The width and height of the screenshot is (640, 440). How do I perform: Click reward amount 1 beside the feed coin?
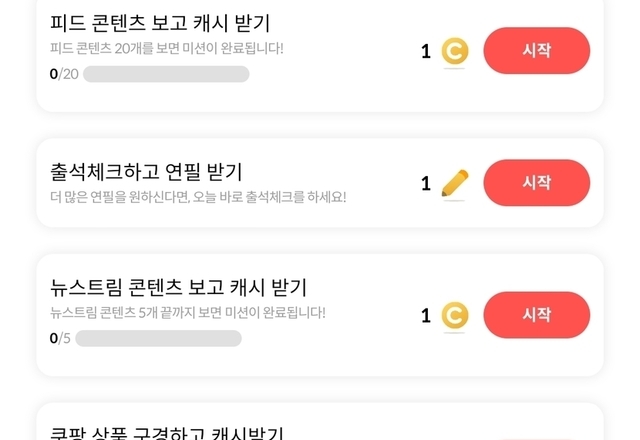point(426,51)
